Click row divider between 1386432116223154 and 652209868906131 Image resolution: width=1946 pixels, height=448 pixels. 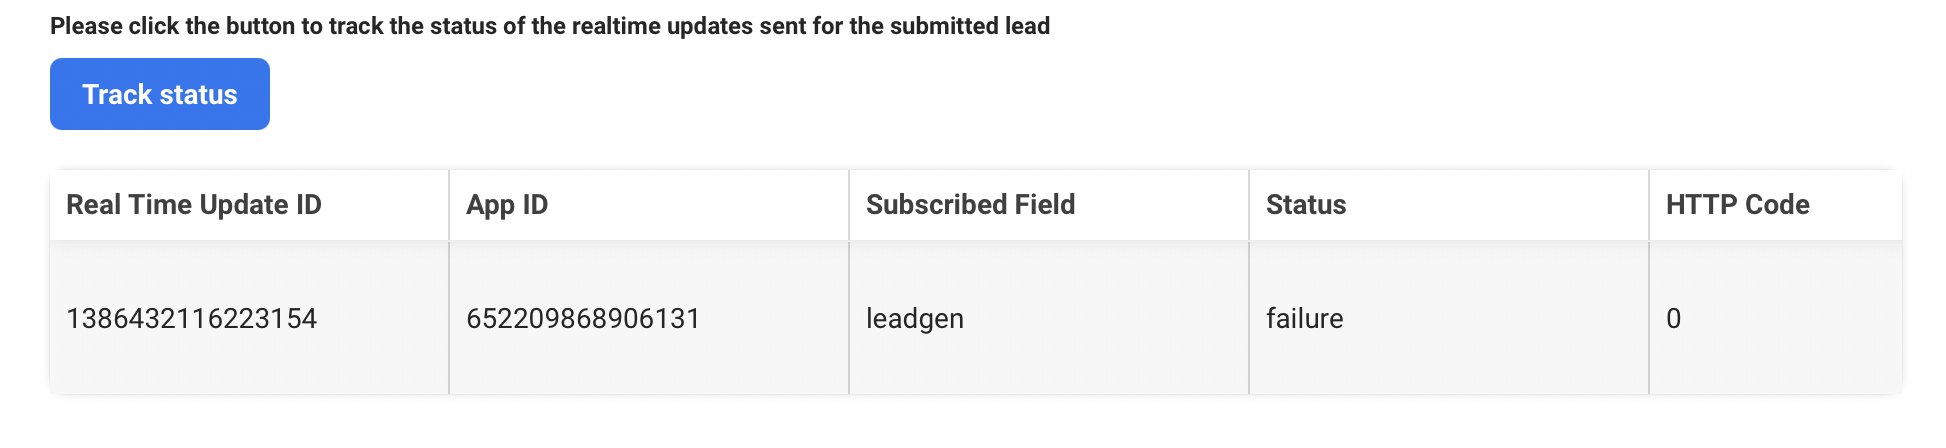pos(449,319)
